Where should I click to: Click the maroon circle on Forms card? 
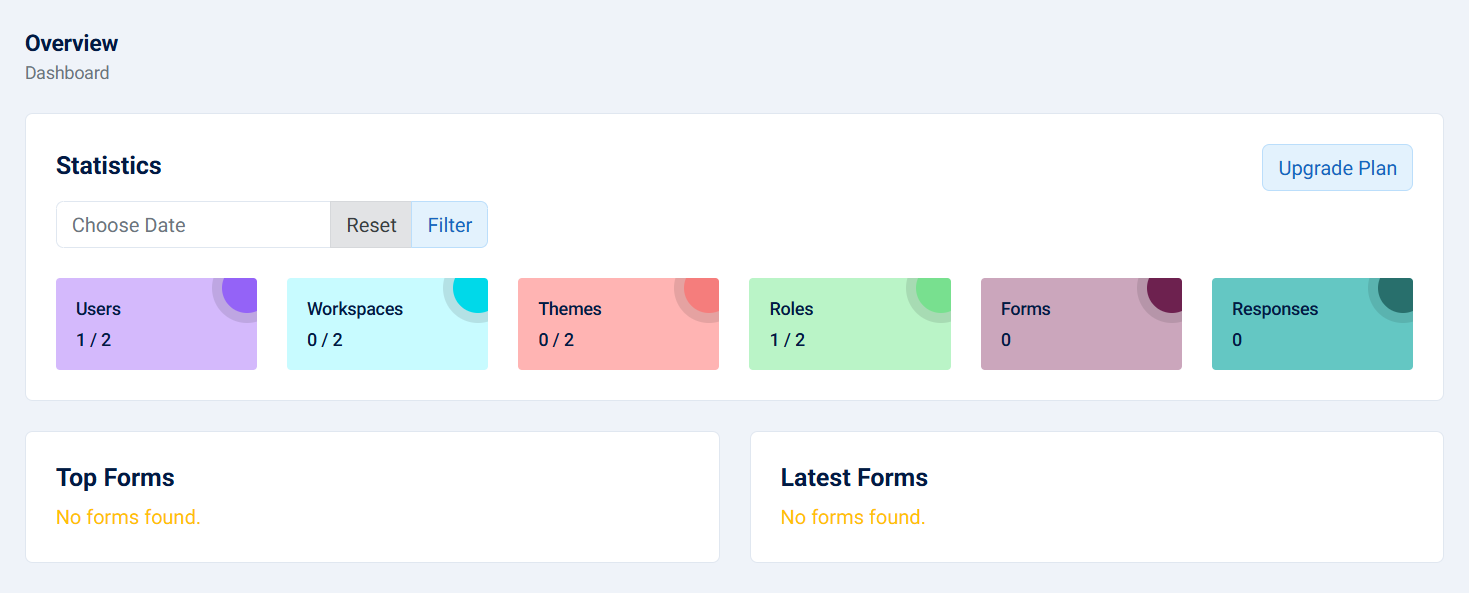(x=1166, y=294)
